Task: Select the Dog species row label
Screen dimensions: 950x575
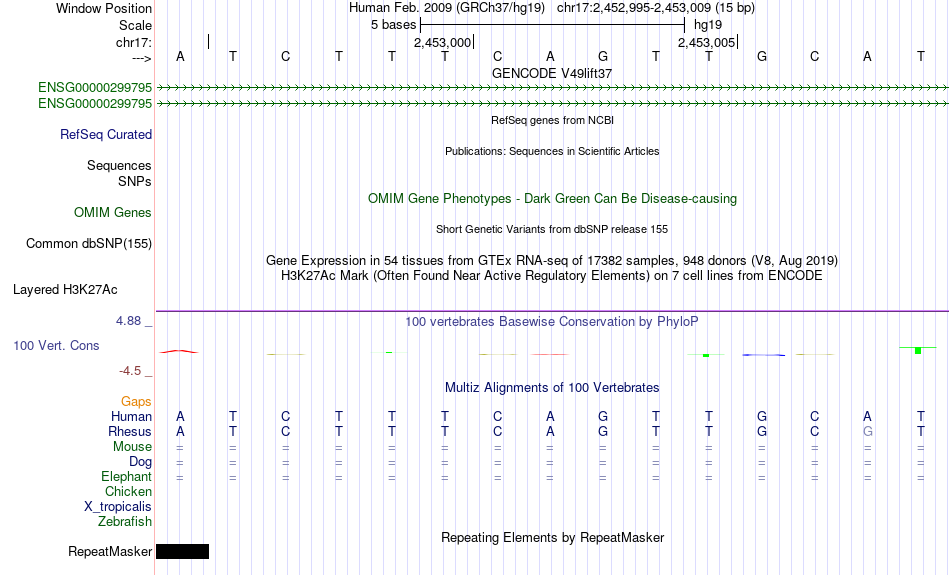Action: click(140, 462)
